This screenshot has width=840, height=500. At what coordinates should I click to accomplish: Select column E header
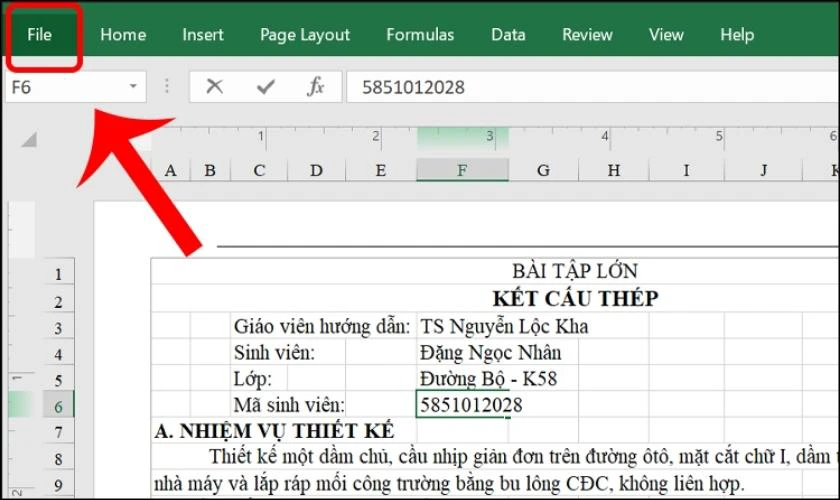point(381,170)
